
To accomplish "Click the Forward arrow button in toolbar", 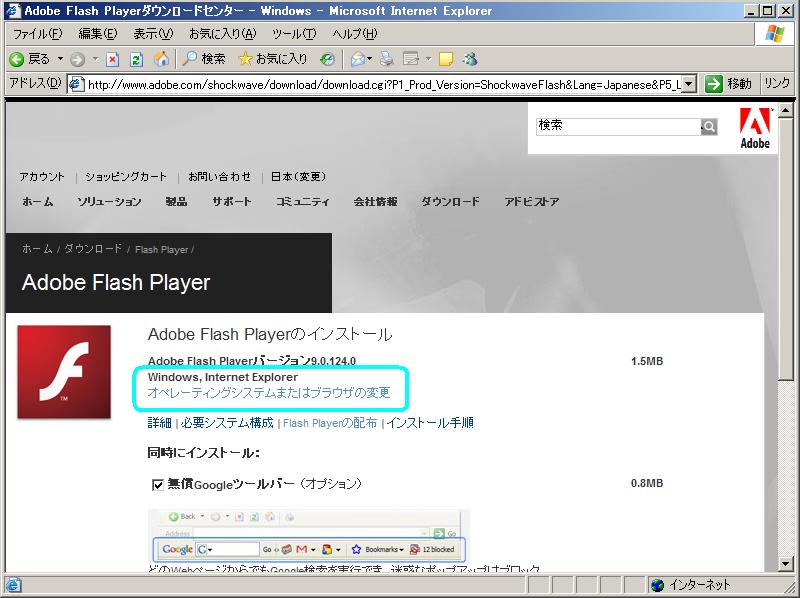I will pyautogui.click(x=78, y=60).
